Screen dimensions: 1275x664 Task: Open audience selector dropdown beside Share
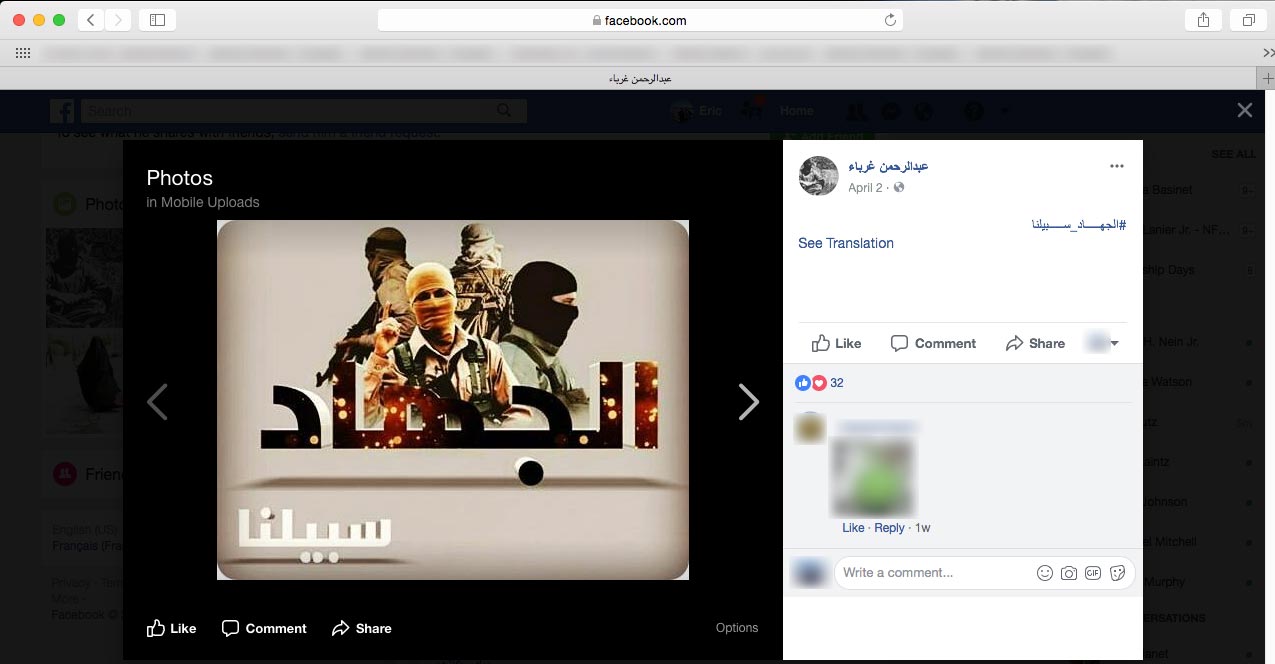tap(1102, 343)
